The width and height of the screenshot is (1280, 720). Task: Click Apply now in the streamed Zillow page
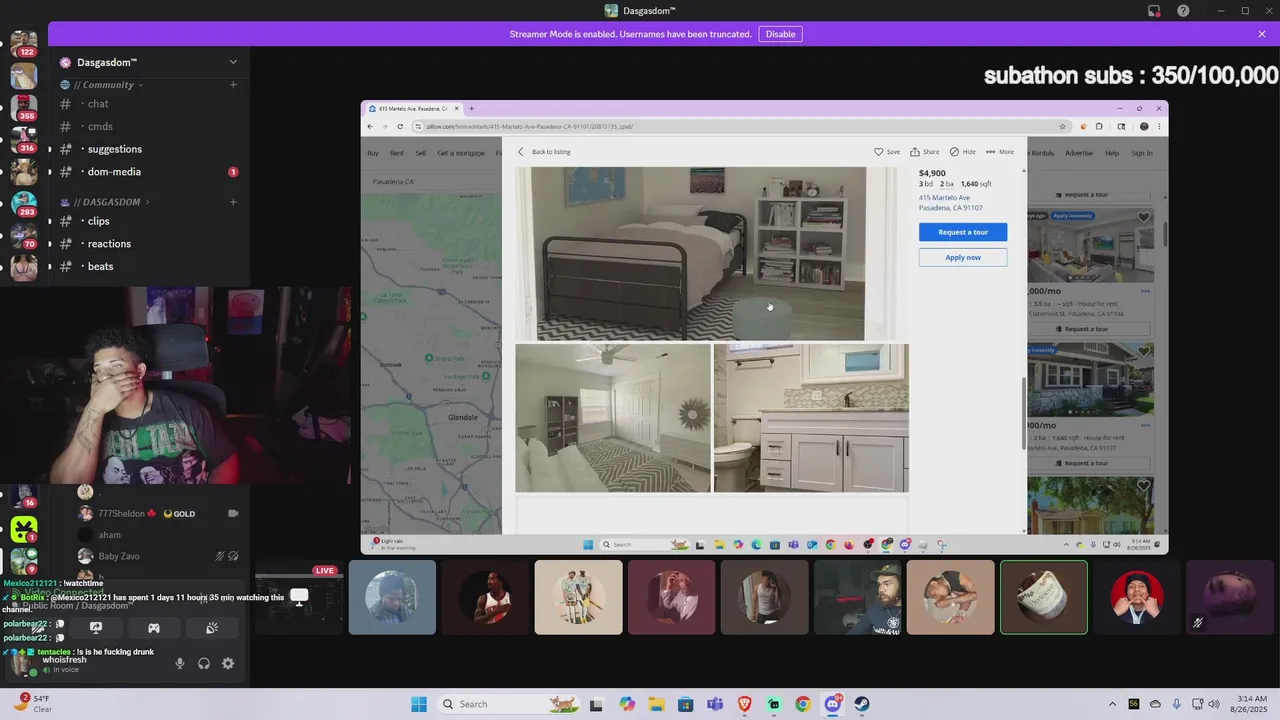coord(963,257)
